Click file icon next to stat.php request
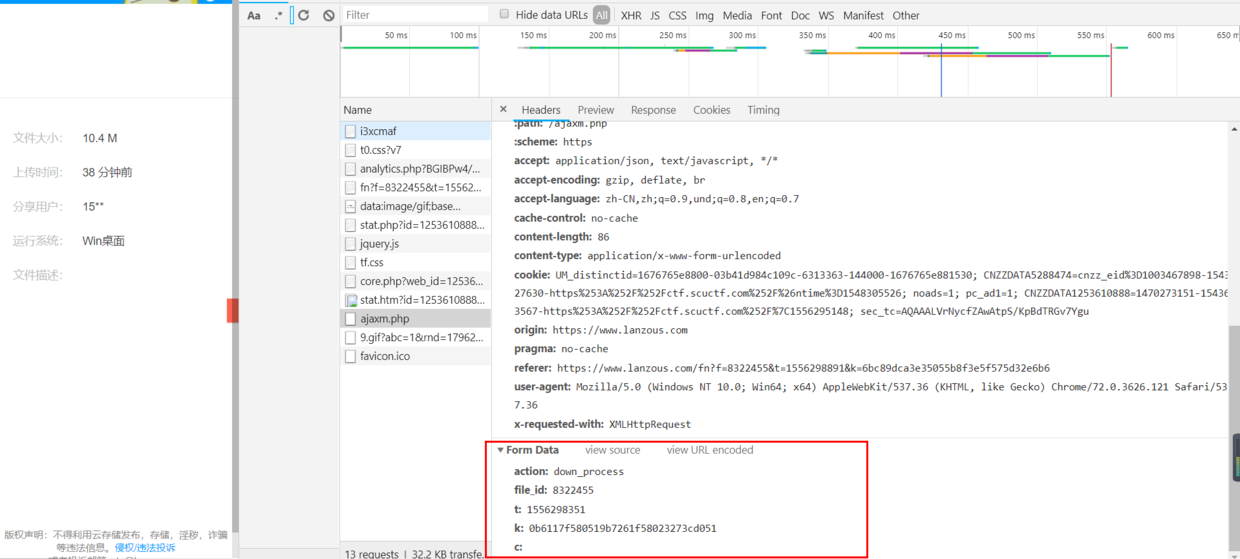 (x=350, y=225)
